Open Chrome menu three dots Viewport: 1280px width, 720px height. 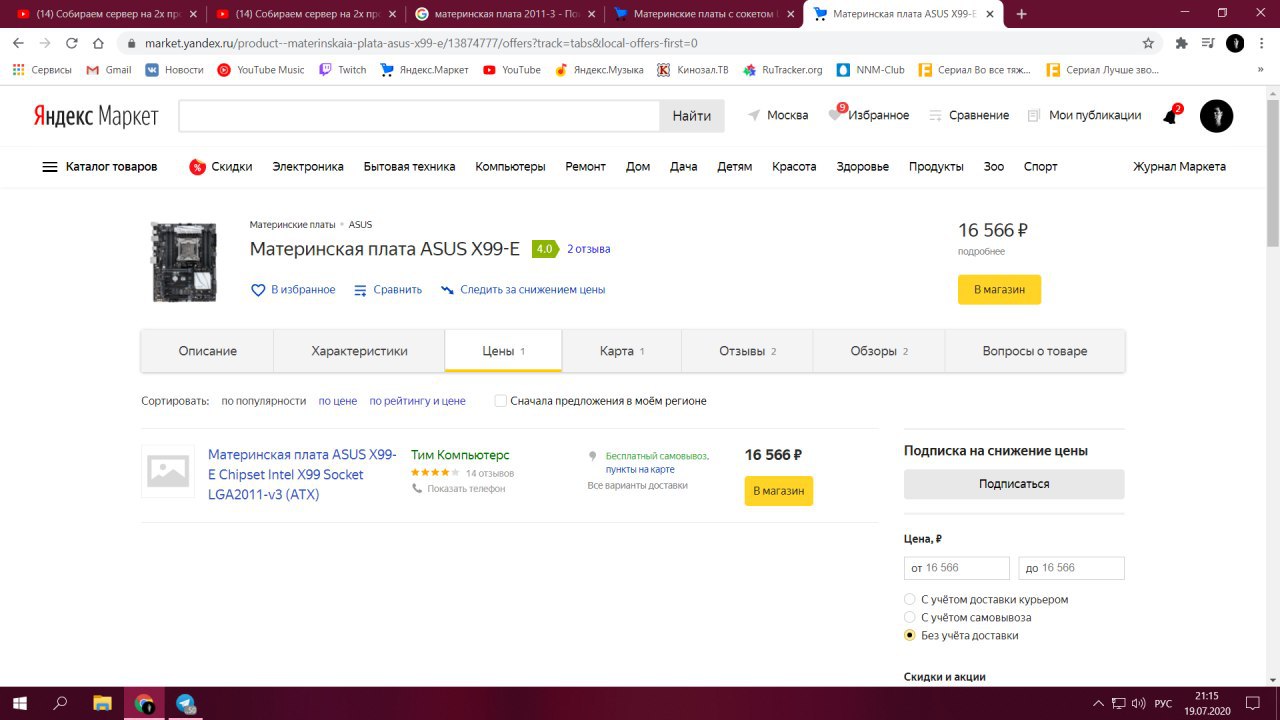coord(1262,43)
